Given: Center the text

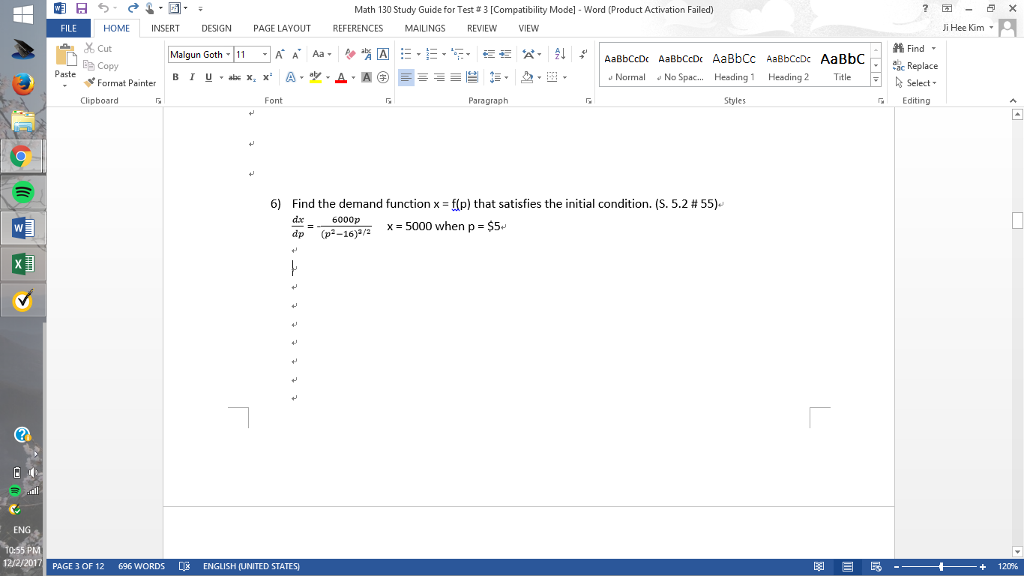Looking at the screenshot, I should [x=423, y=77].
